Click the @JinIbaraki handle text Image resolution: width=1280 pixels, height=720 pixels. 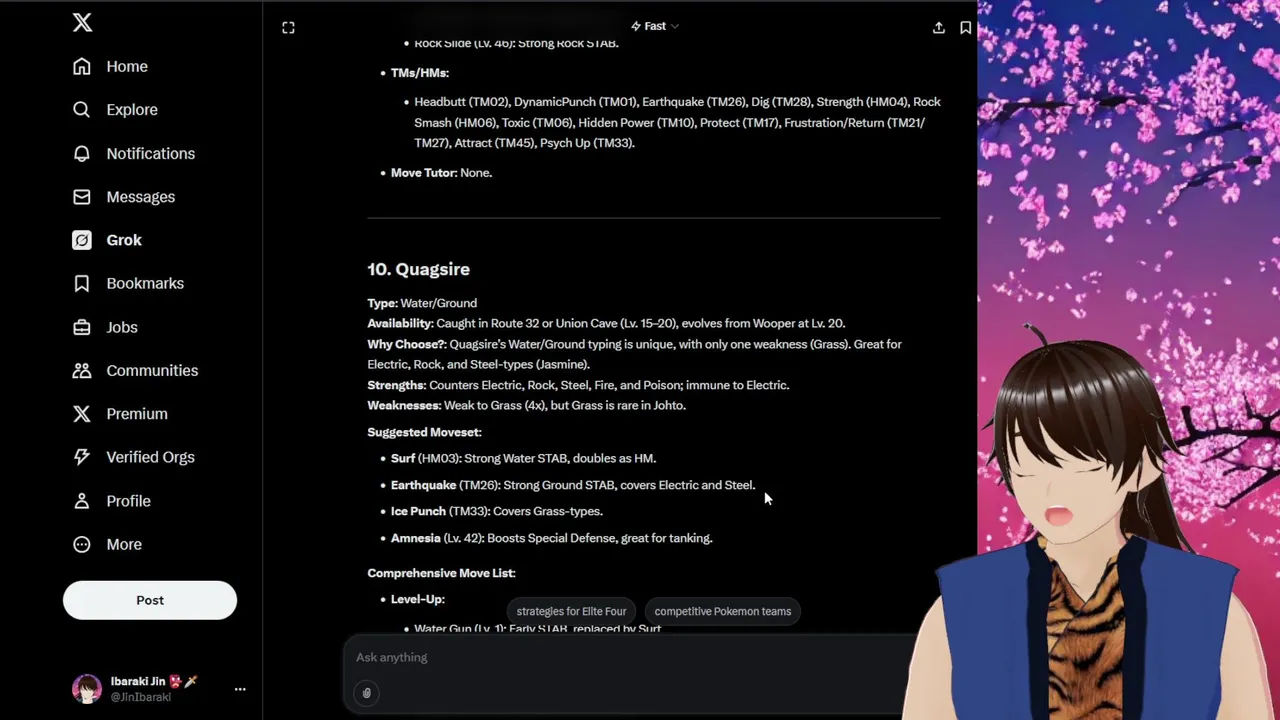(140, 697)
